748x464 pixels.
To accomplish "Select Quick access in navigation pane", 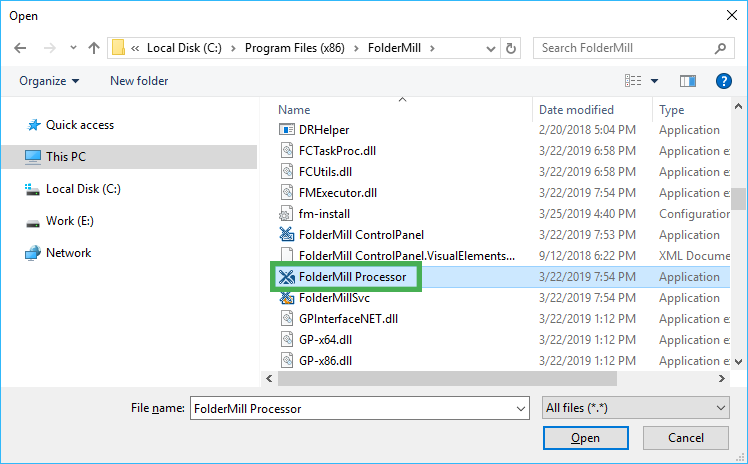I will pyautogui.click(x=80, y=125).
